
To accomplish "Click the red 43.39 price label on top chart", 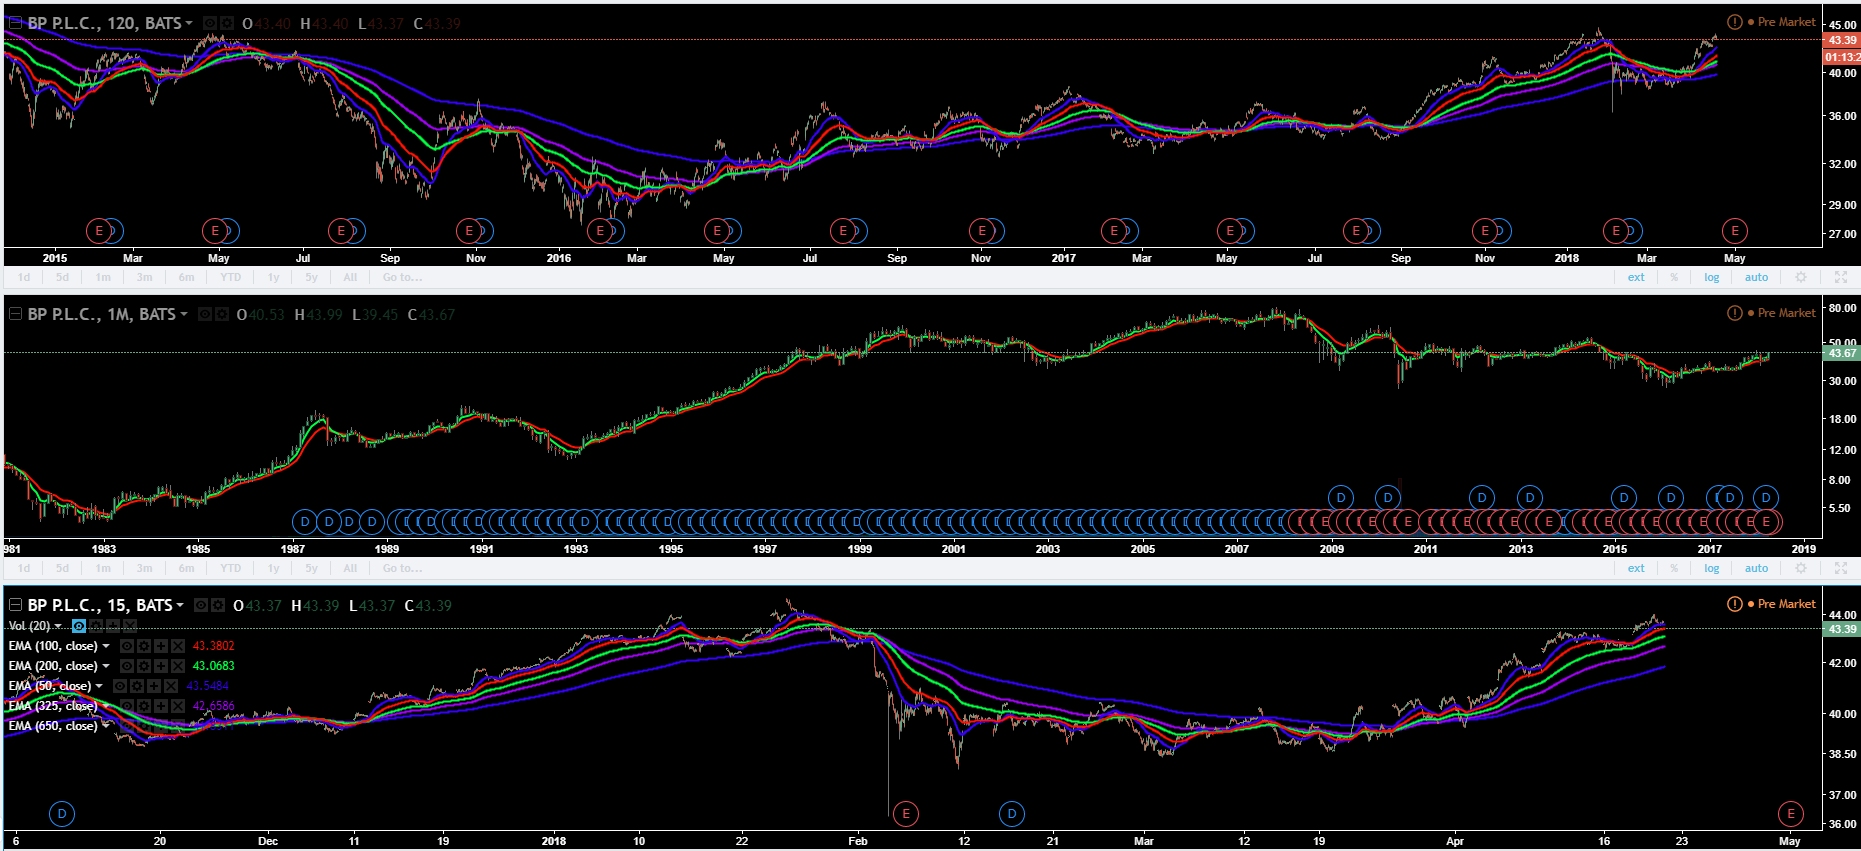I will pyautogui.click(x=1842, y=40).
